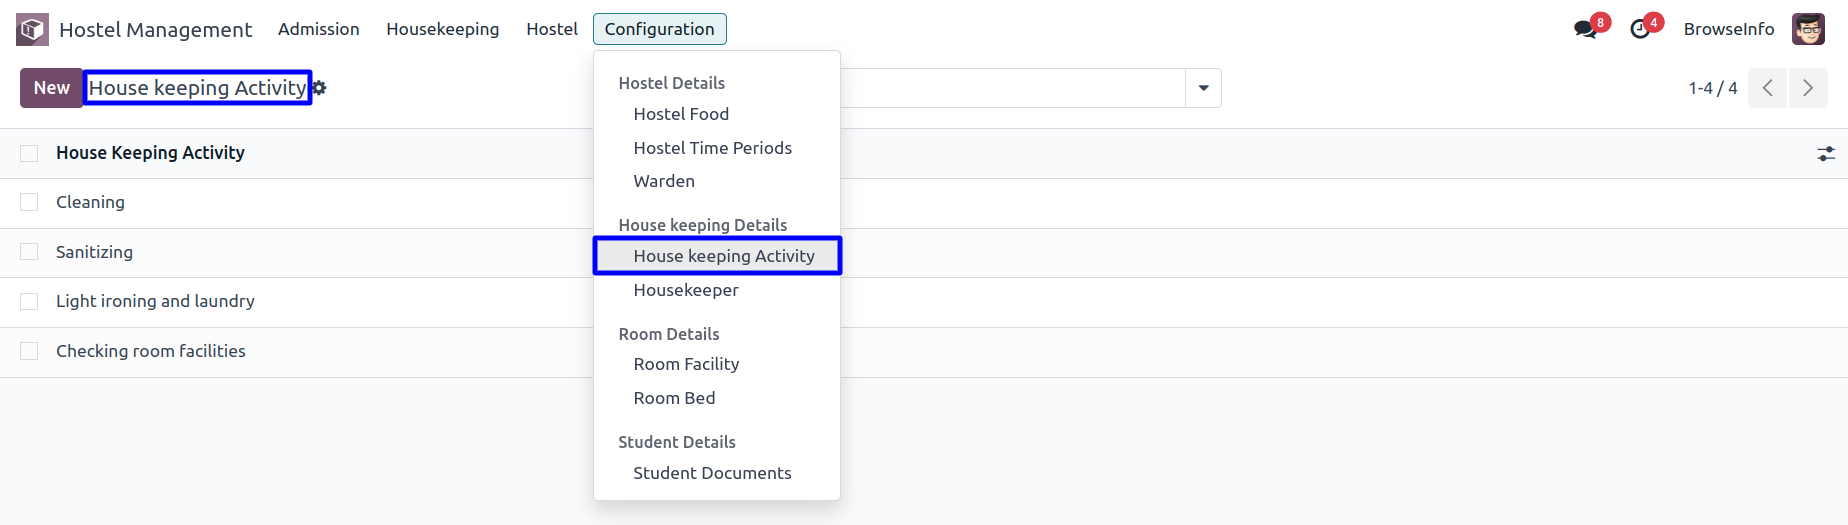Open the activities clock icon

click(x=1640, y=29)
